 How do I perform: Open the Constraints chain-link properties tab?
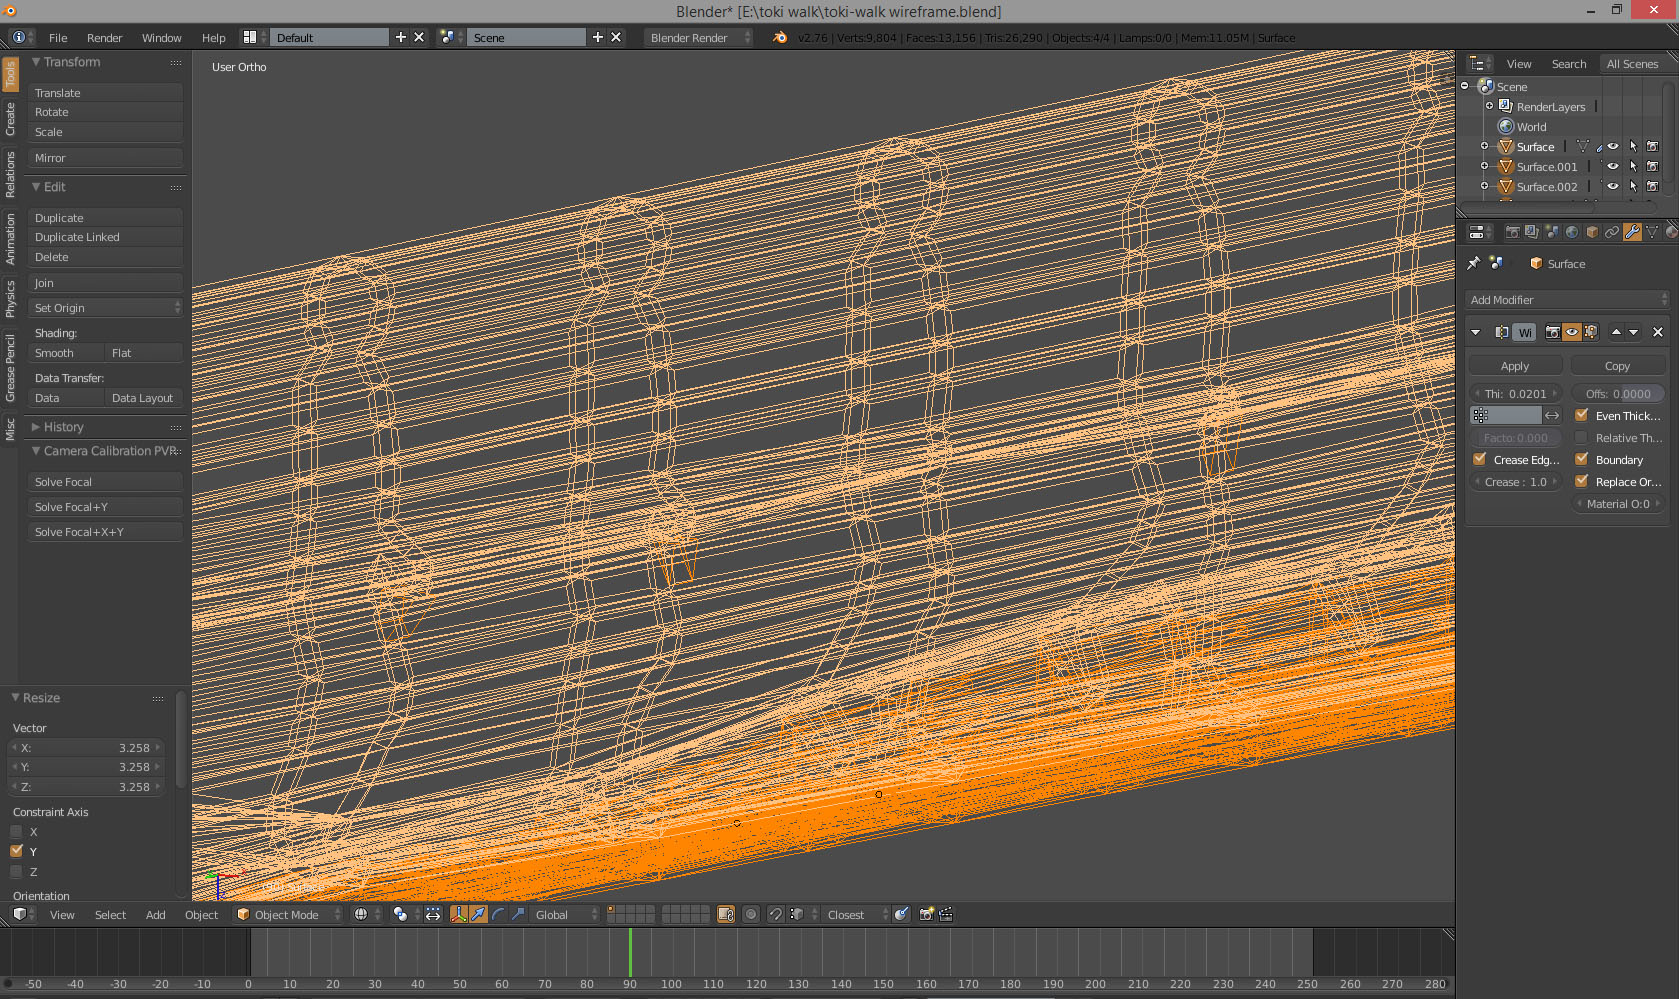(1612, 232)
